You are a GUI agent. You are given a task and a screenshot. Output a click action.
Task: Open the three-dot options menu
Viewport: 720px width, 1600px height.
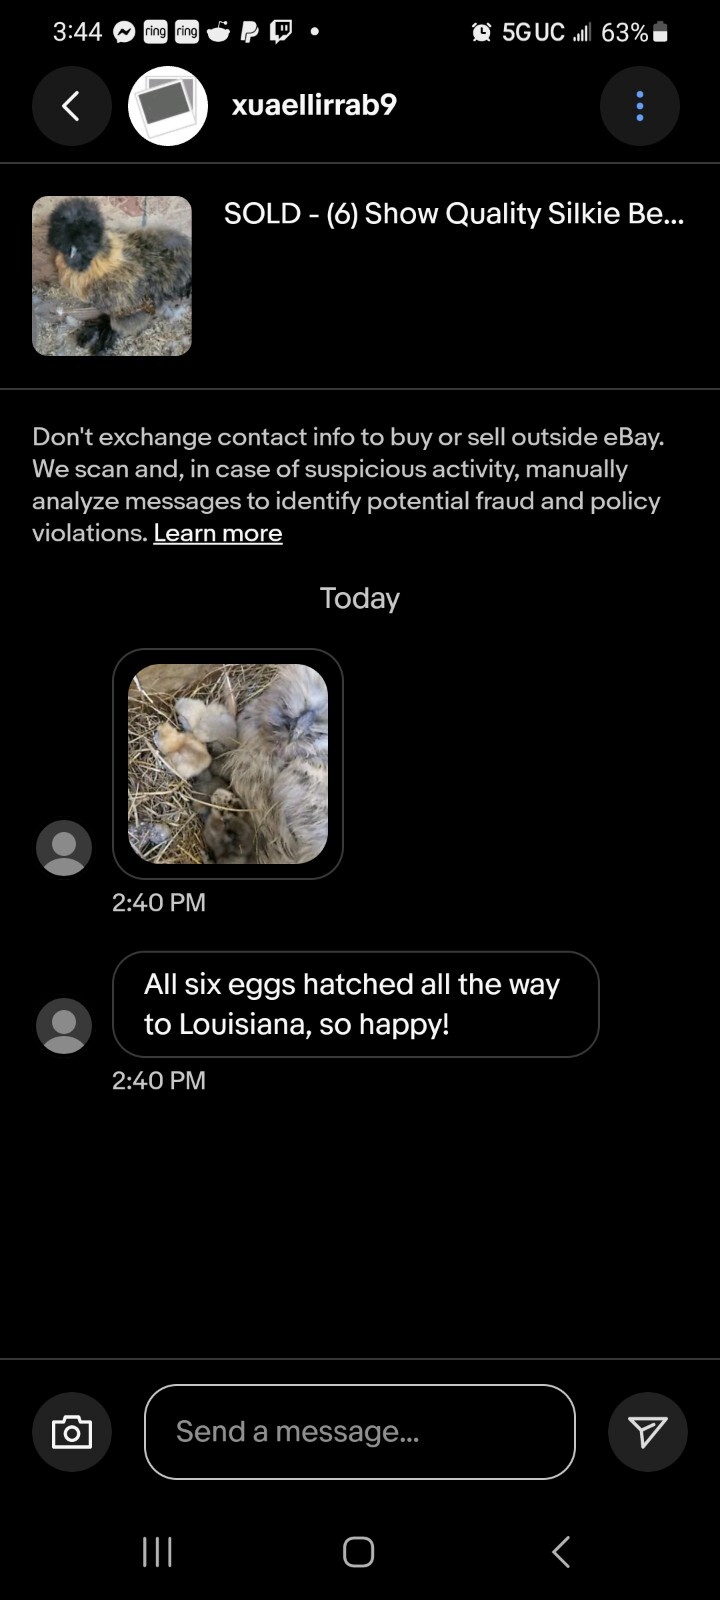point(640,106)
